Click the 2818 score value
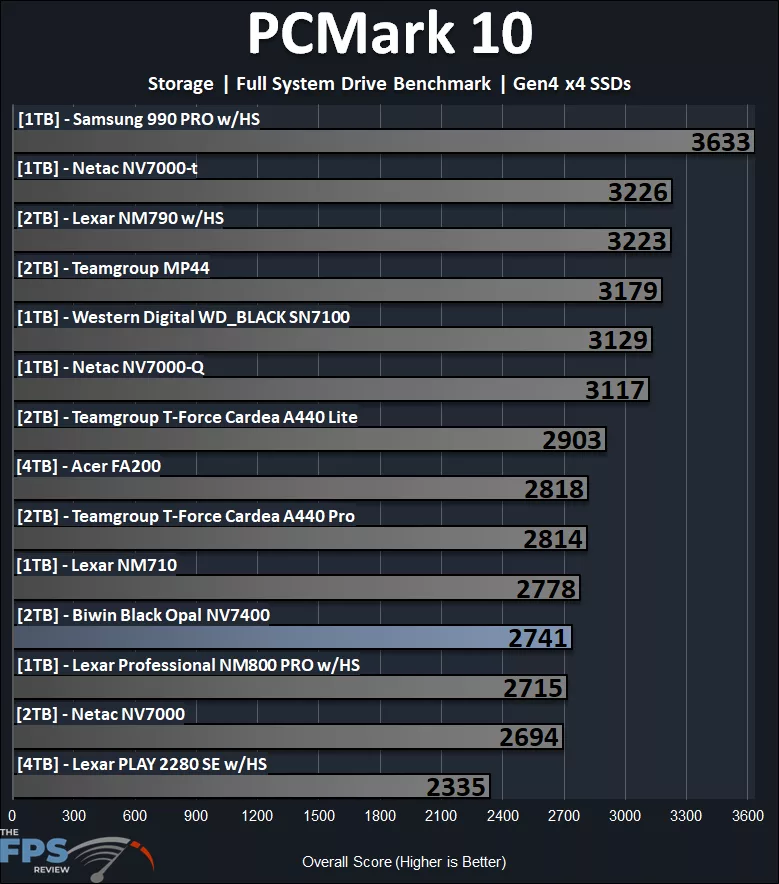This screenshot has height=884, width=779. point(554,489)
